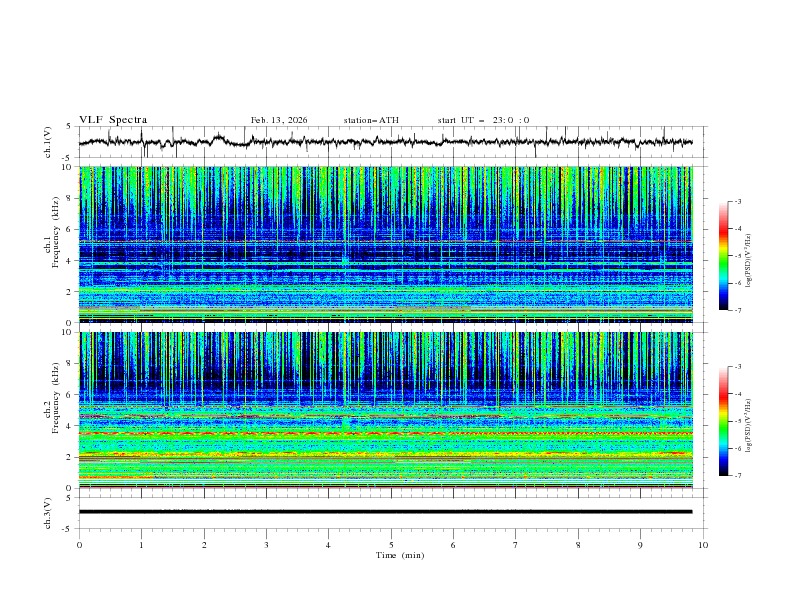The image size is (792, 612).
Task: Select the "Time (min)" axis label
Action: point(400,555)
